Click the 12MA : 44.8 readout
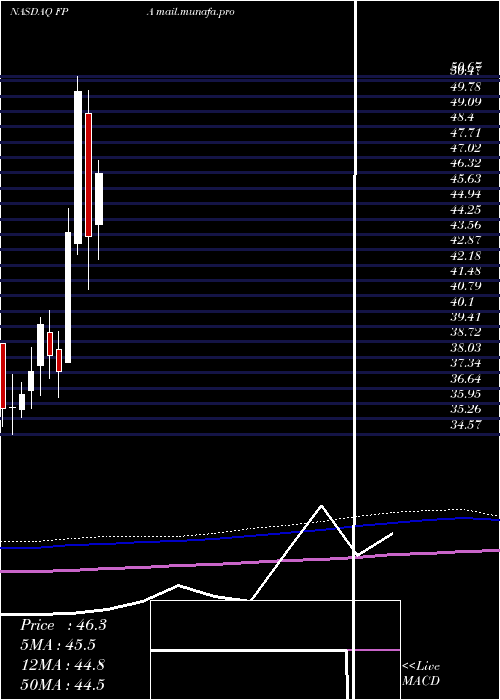The height and width of the screenshot is (700, 500). (63, 665)
